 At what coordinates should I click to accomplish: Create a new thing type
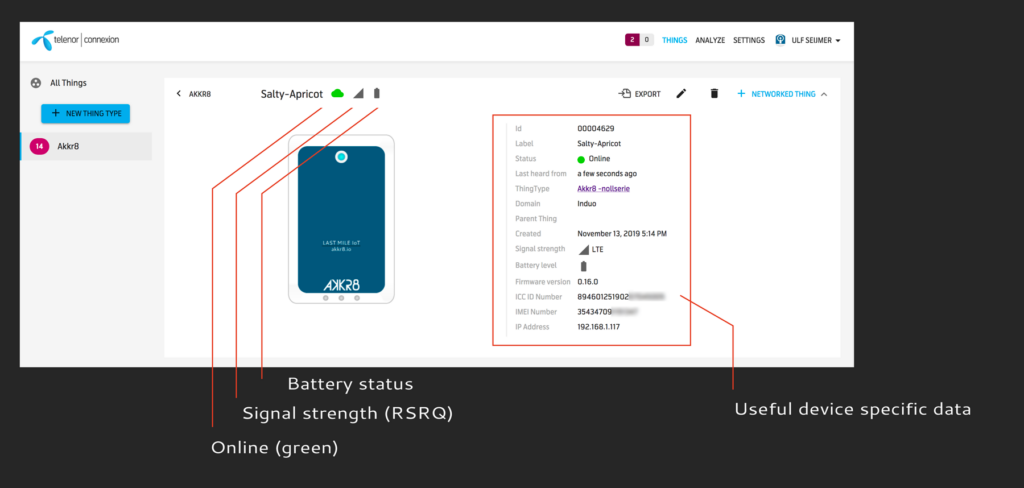(x=85, y=113)
